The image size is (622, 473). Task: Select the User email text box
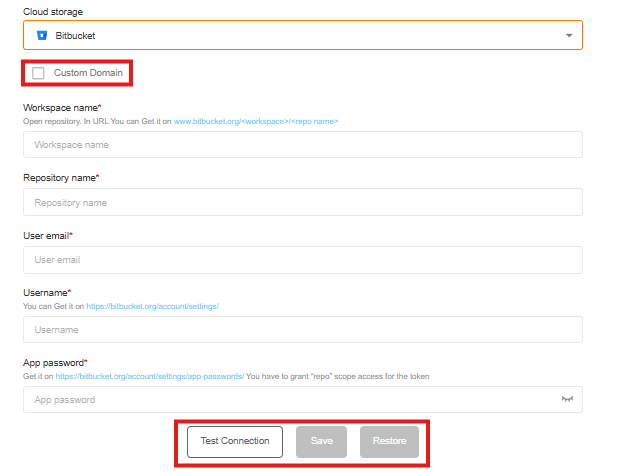302,260
